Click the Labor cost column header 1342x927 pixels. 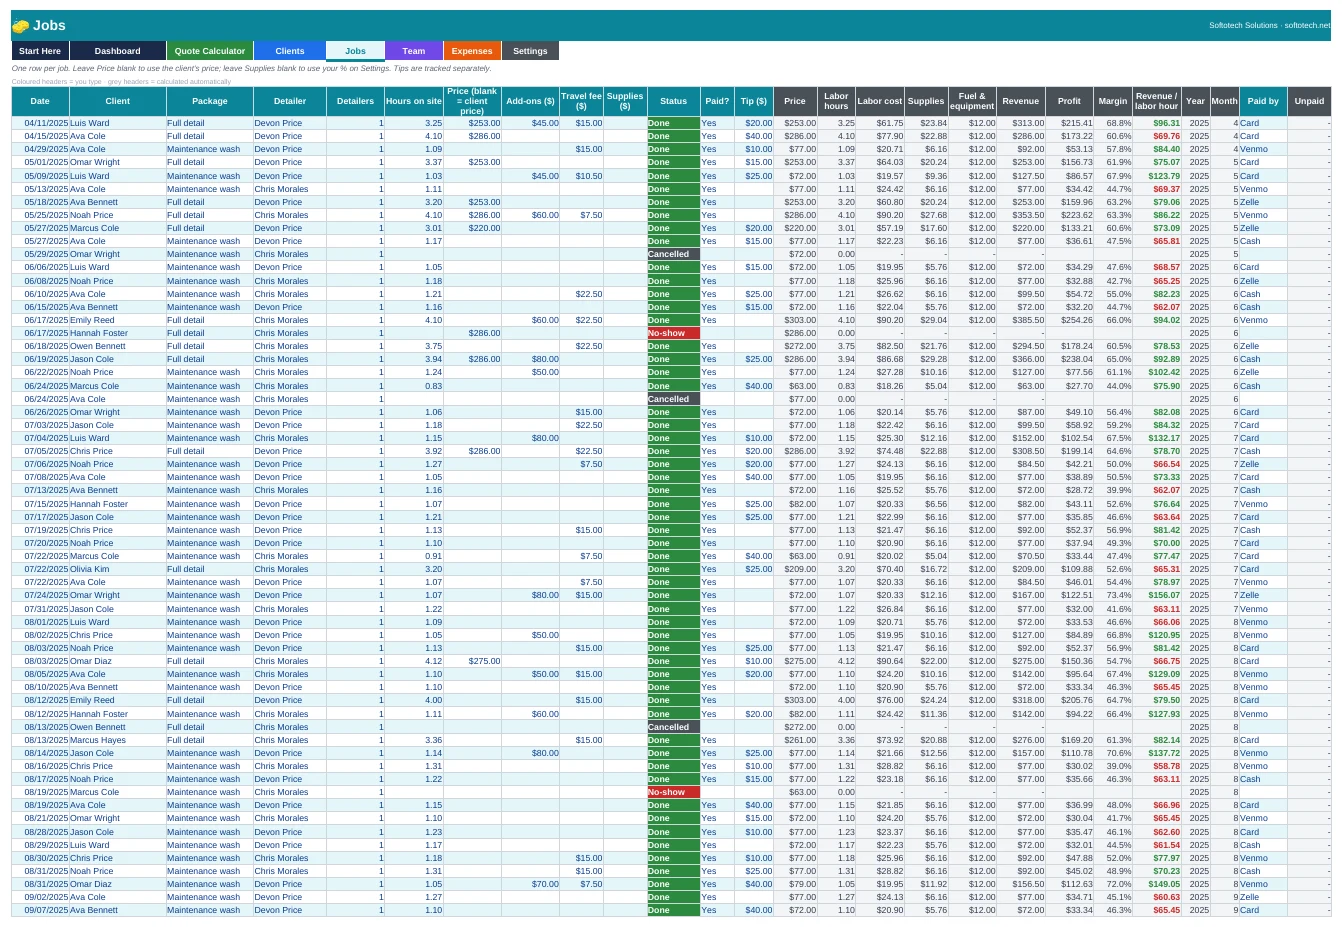tap(880, 101)
